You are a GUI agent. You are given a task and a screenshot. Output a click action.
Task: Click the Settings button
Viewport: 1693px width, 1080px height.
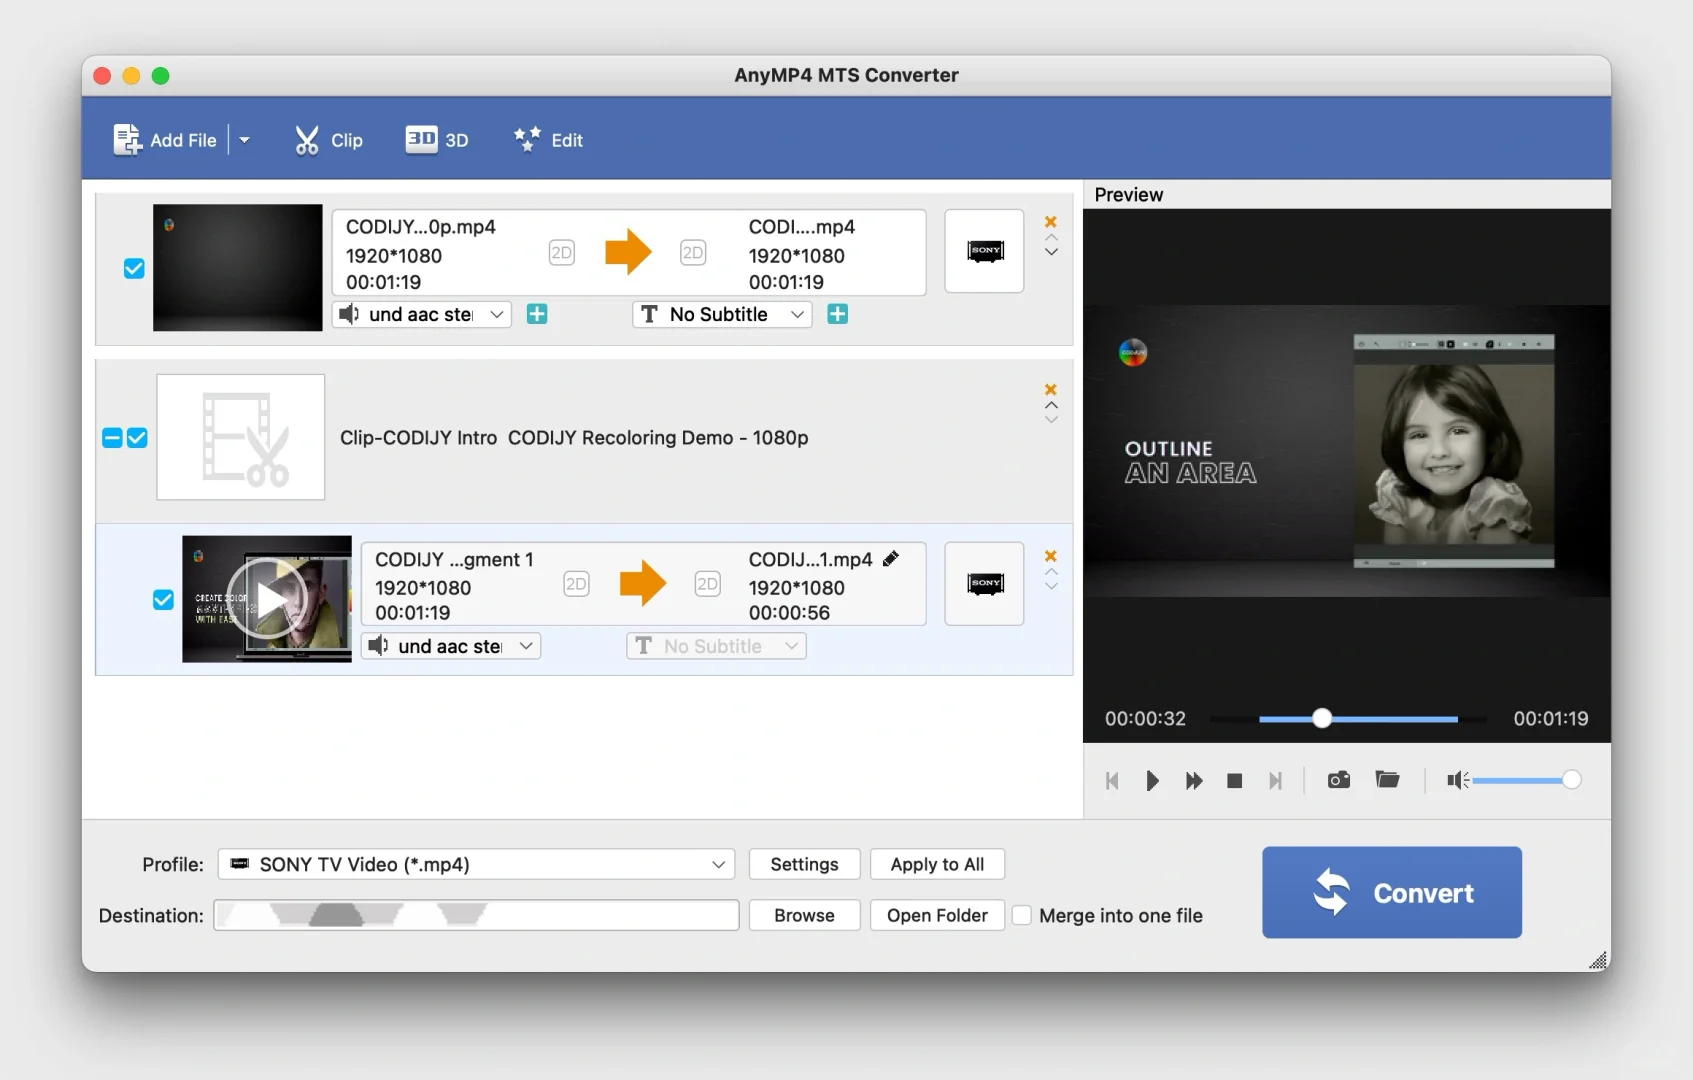tap(805, 864)
